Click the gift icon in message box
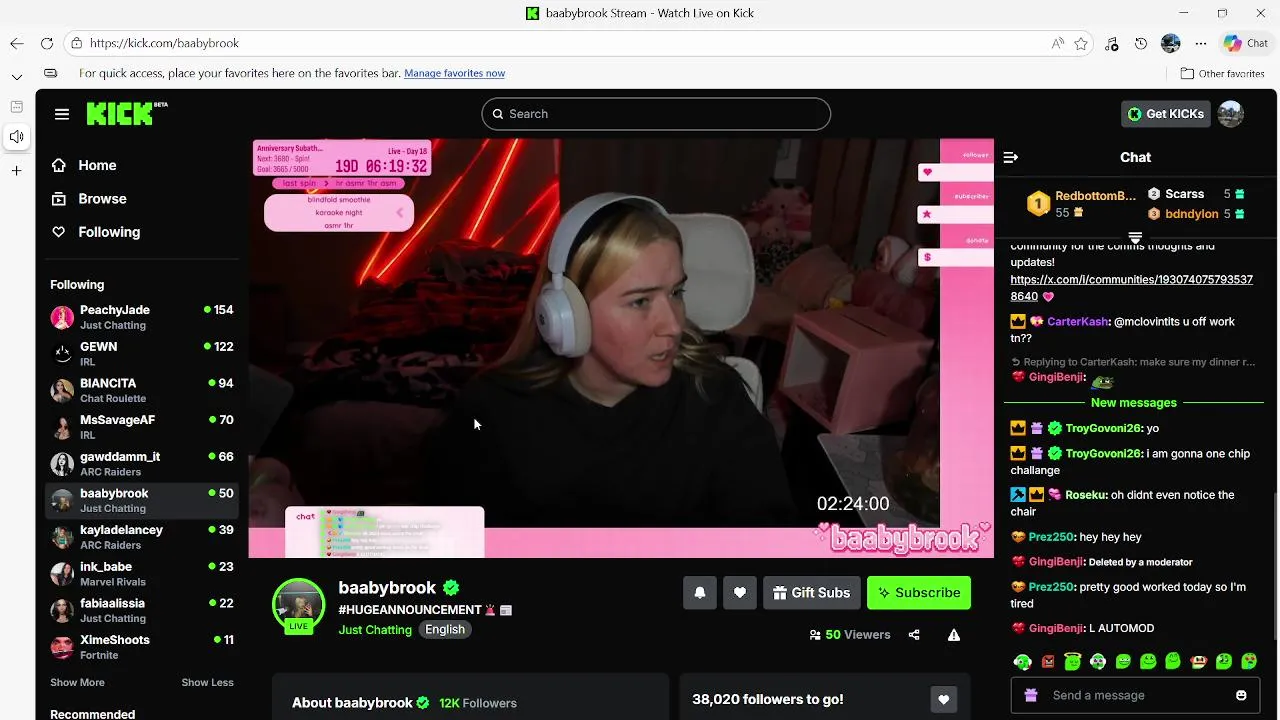Viewport: 1280px width, 720px height. coord(1031,695)
